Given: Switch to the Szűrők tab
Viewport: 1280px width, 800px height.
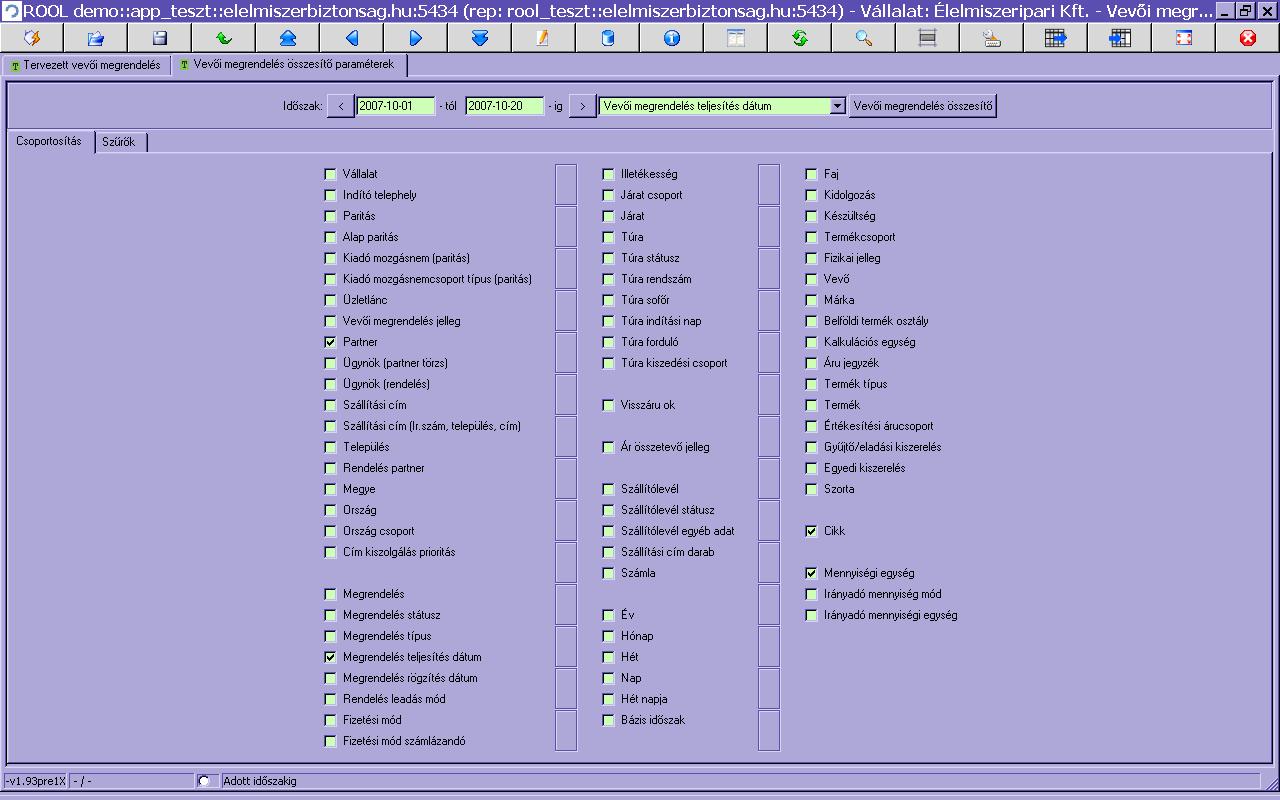Looking at the screenshot, I should click(x=119, y=142).
